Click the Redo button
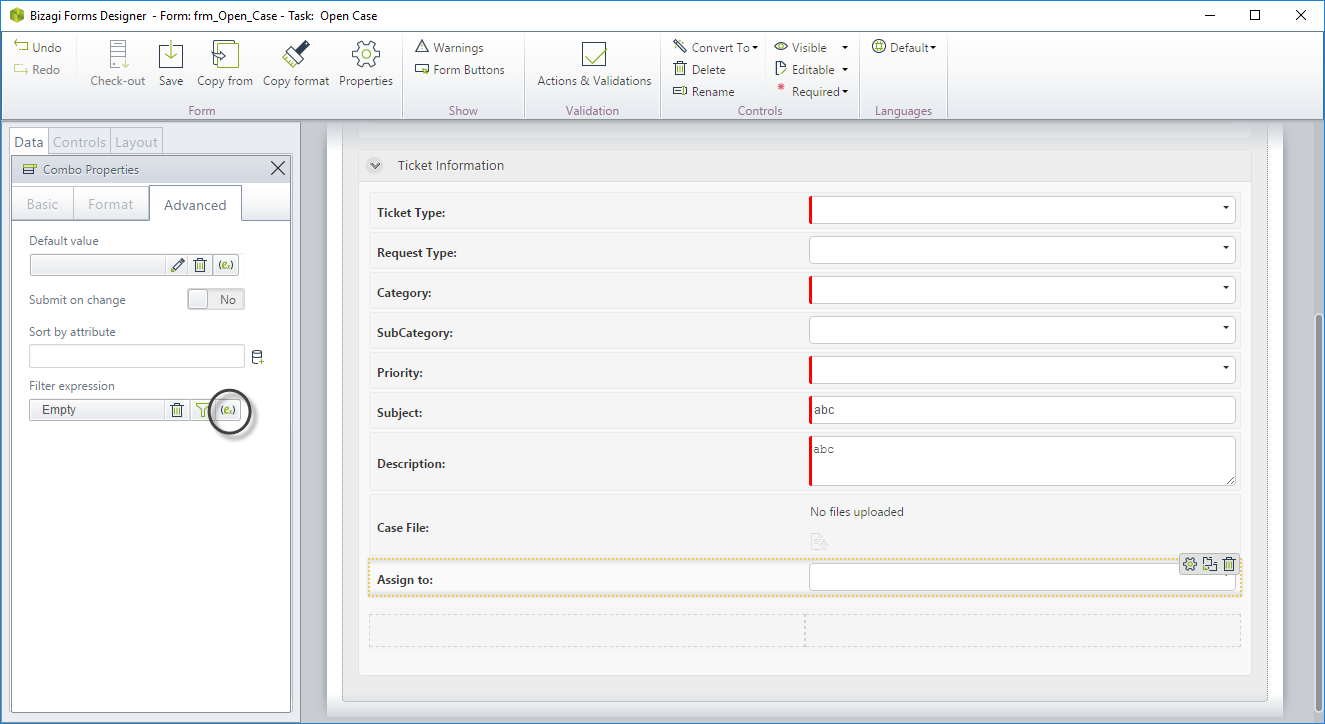1325x724 pixels. pyautogui.click(x=38, y=70)
